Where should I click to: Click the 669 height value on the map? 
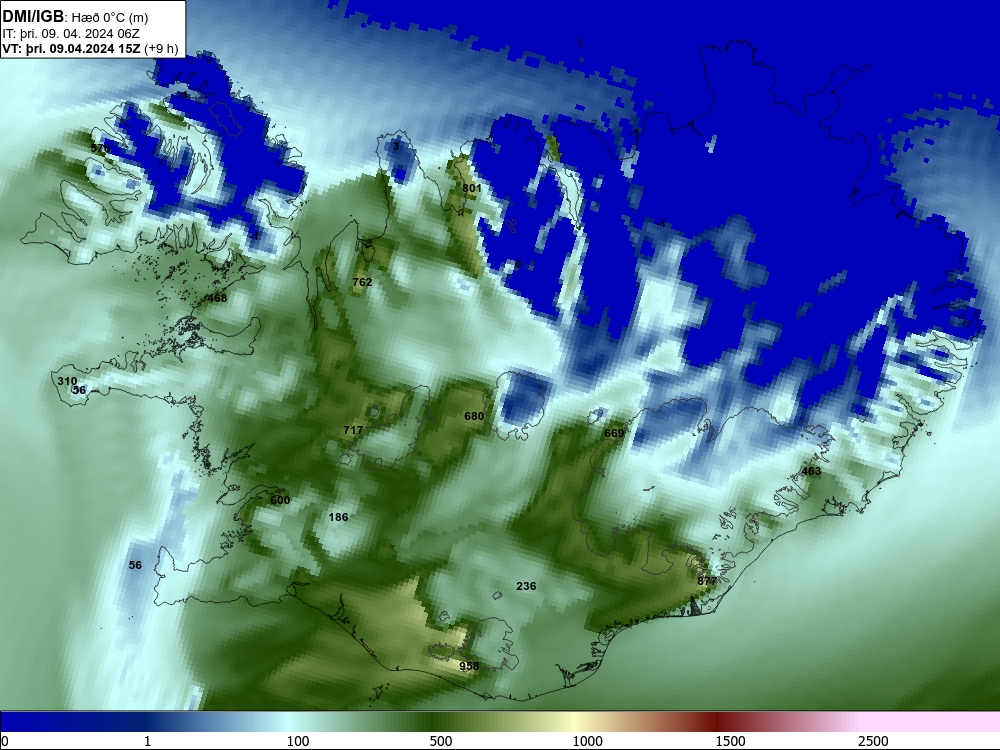(614, 433)
